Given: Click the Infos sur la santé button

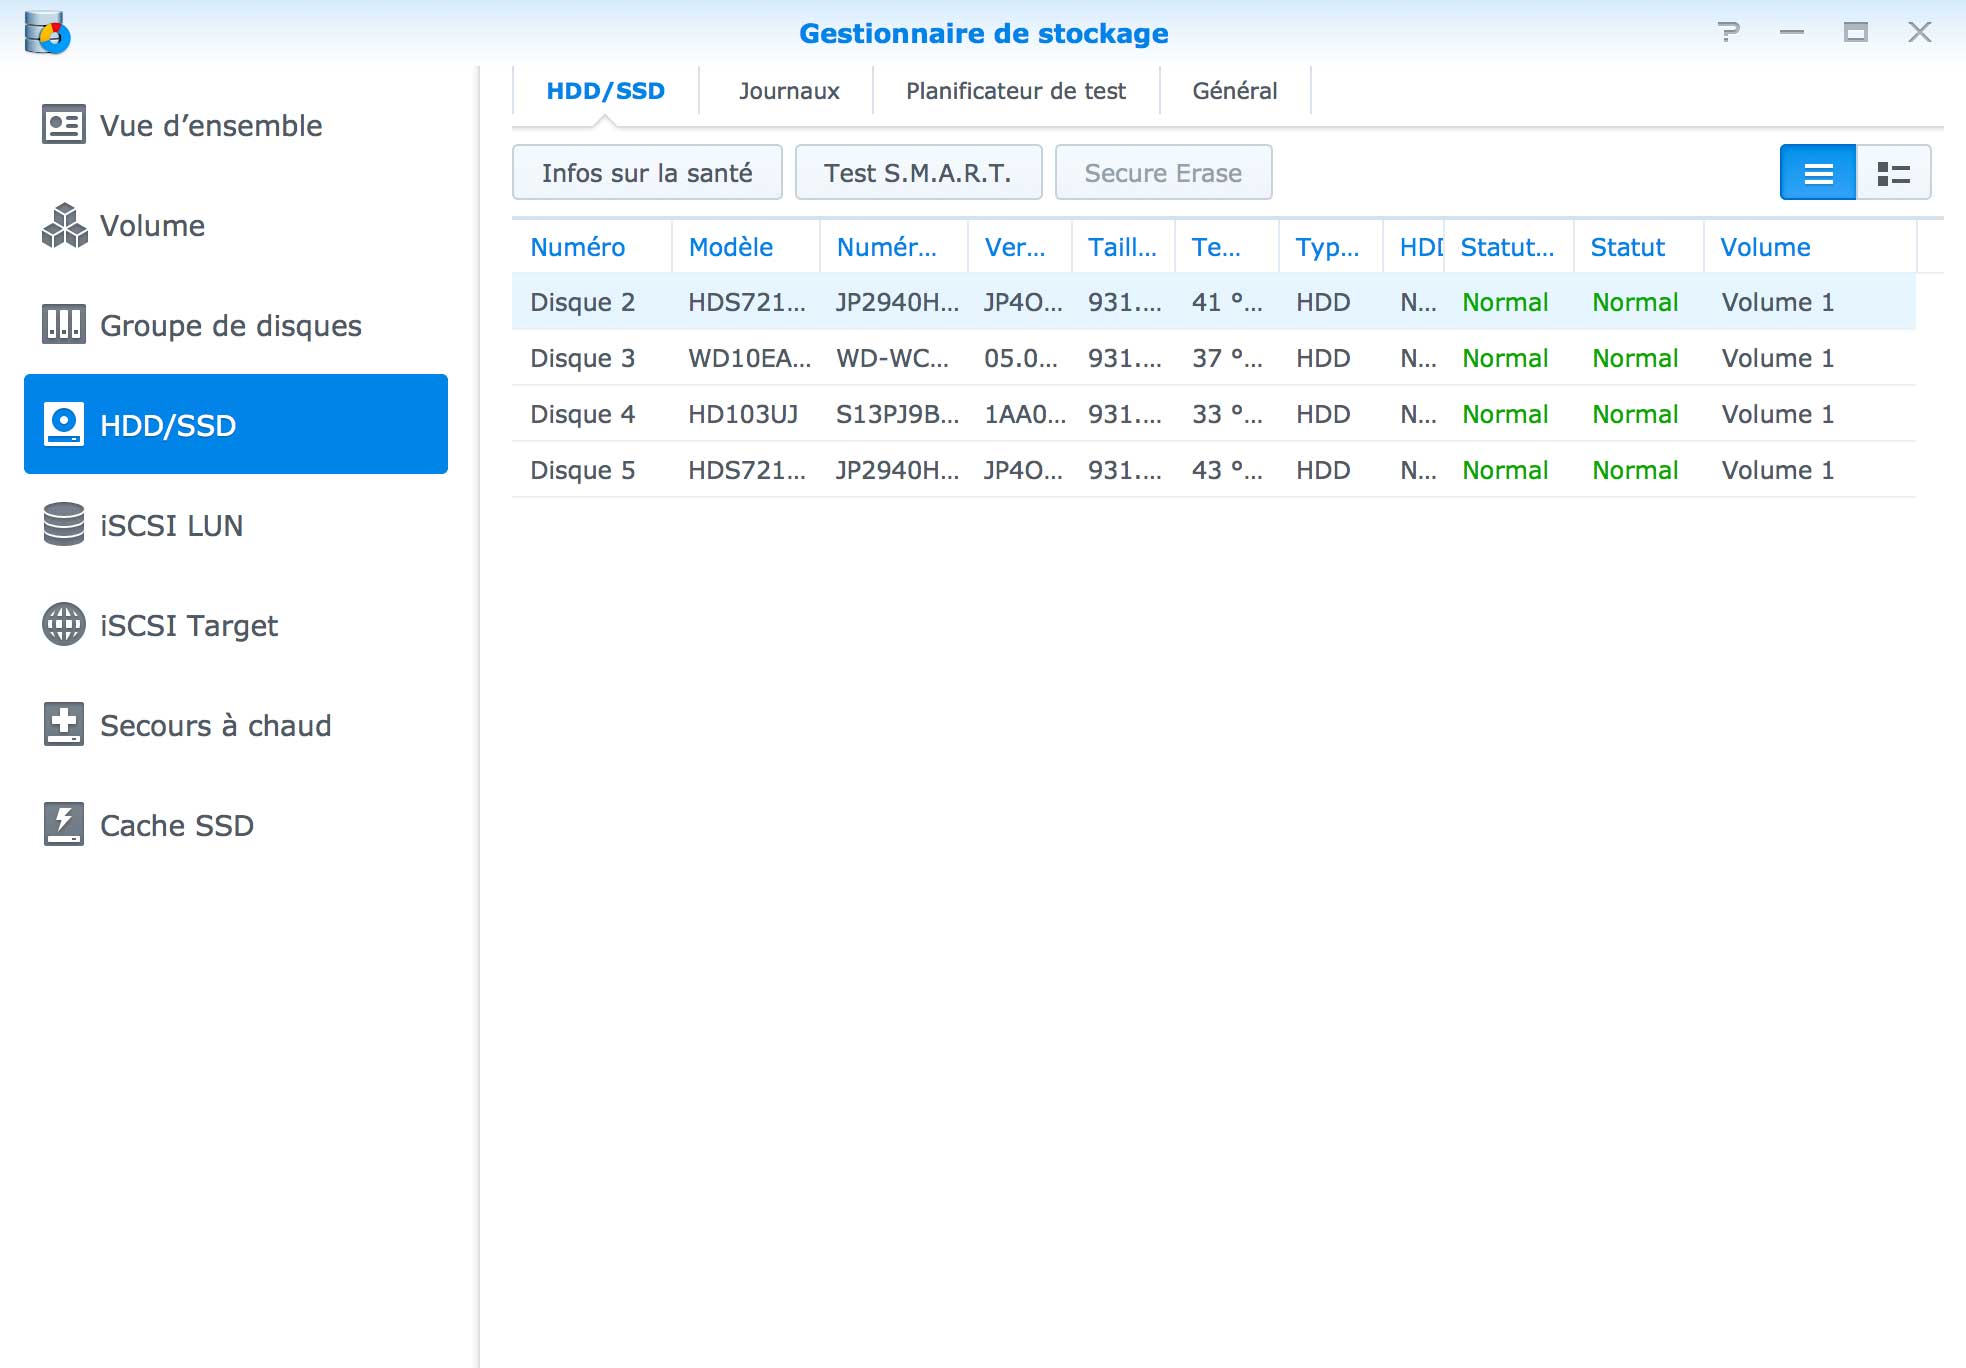Looking at the screenshot, I should coord(647,173).
